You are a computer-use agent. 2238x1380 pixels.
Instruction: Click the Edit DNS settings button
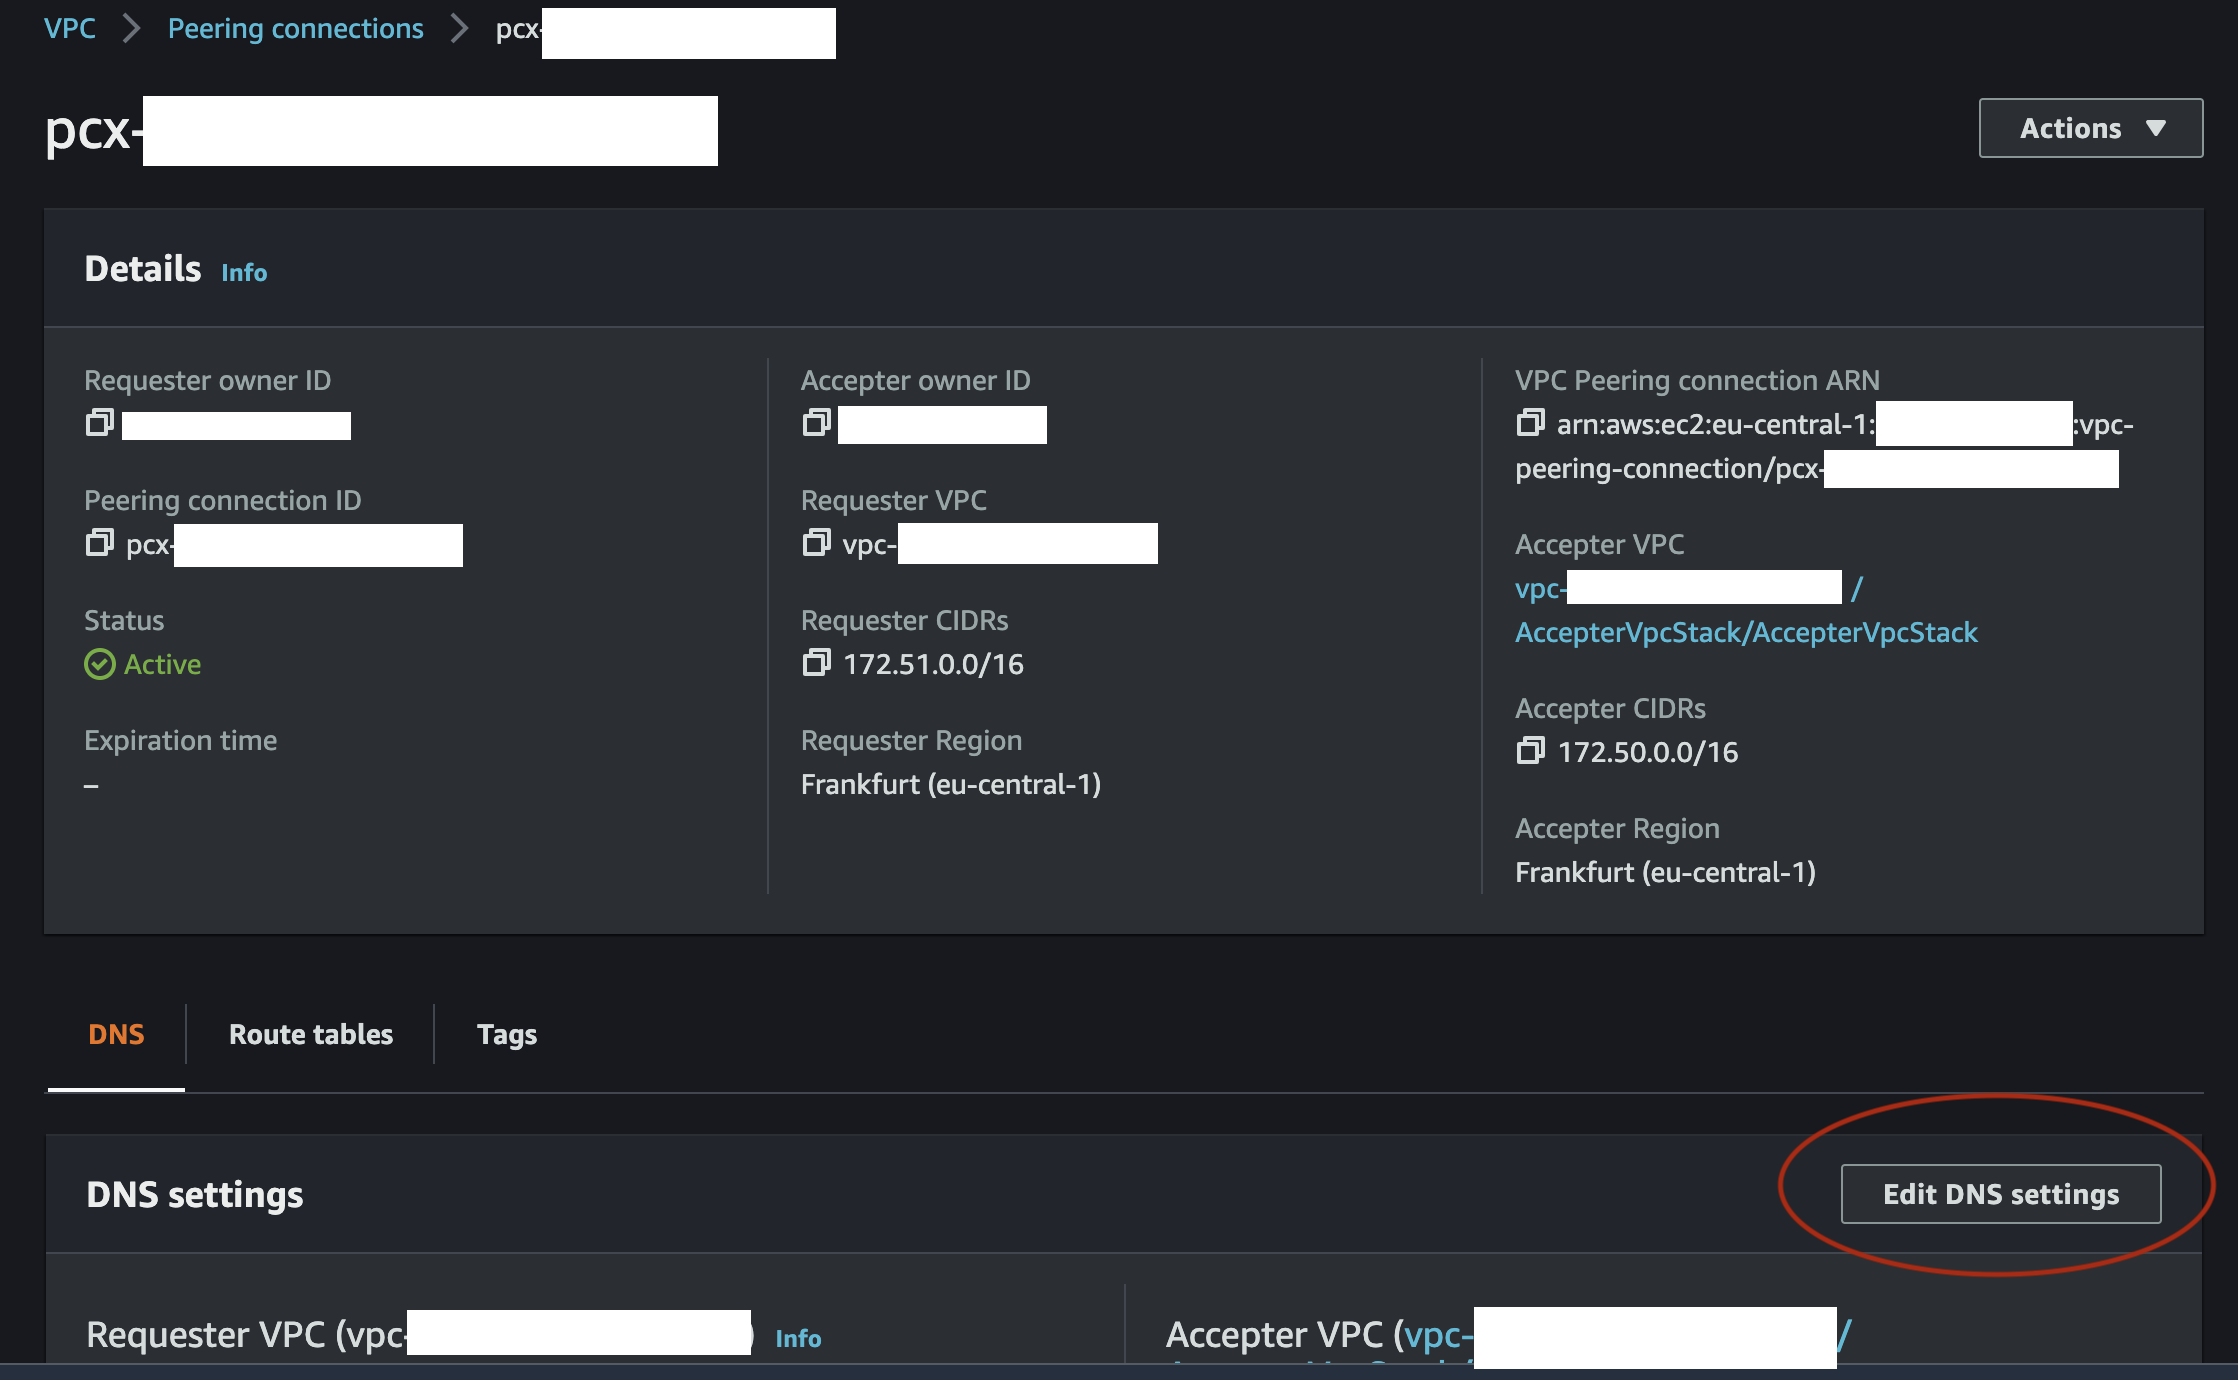point(2000,1193)
